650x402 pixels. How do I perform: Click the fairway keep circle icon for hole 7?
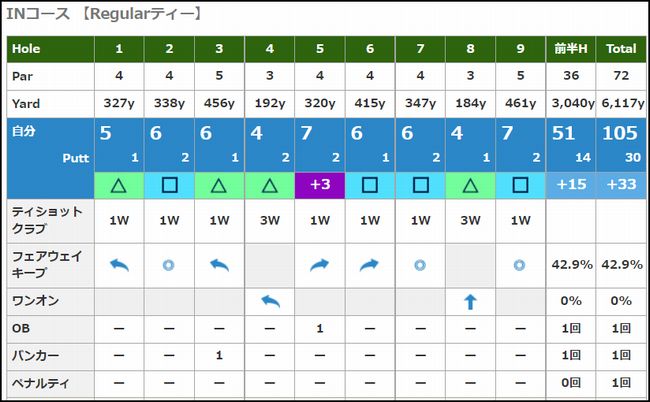point(420,265)
